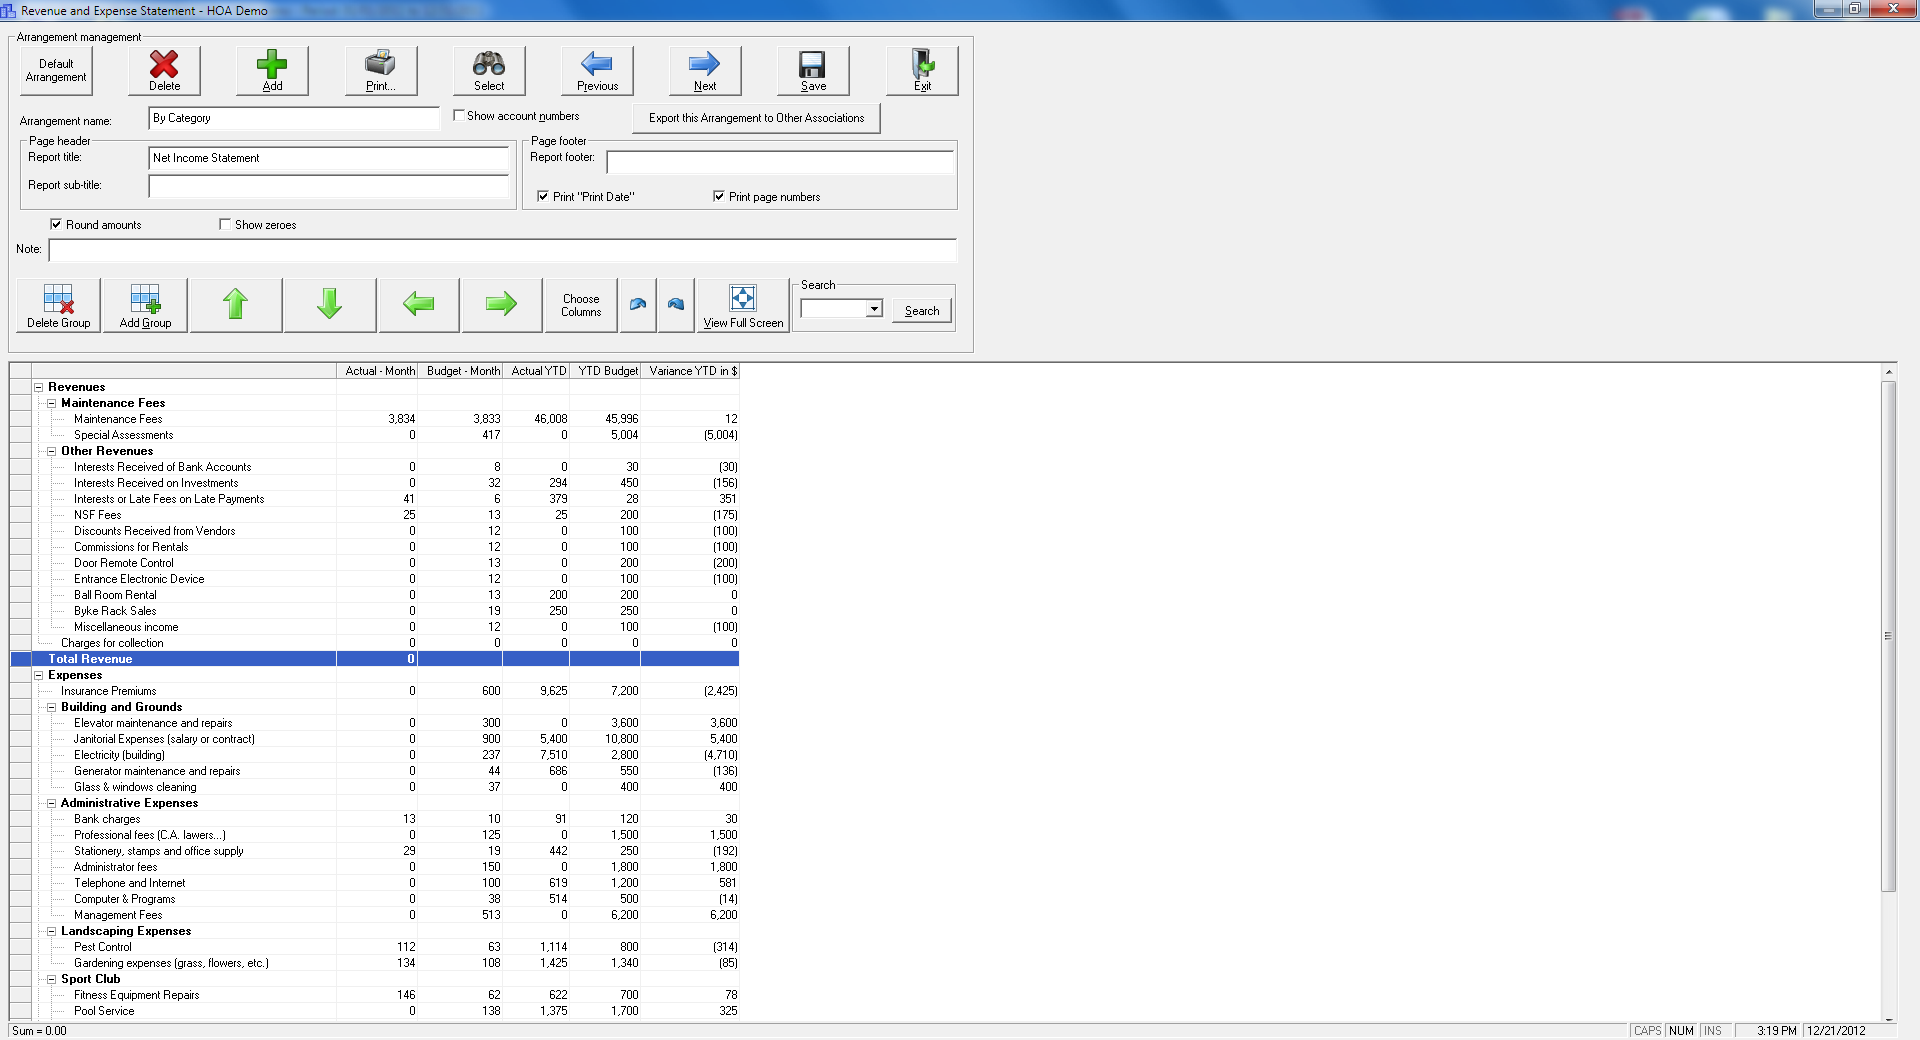Collapse the Other Revenues group
Viewport: 1920px width, 1040px height.
click(50, 451)
